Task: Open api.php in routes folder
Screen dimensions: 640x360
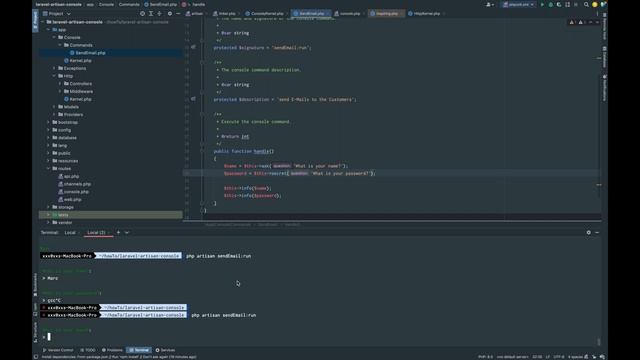Action: [x=71, y=176]
